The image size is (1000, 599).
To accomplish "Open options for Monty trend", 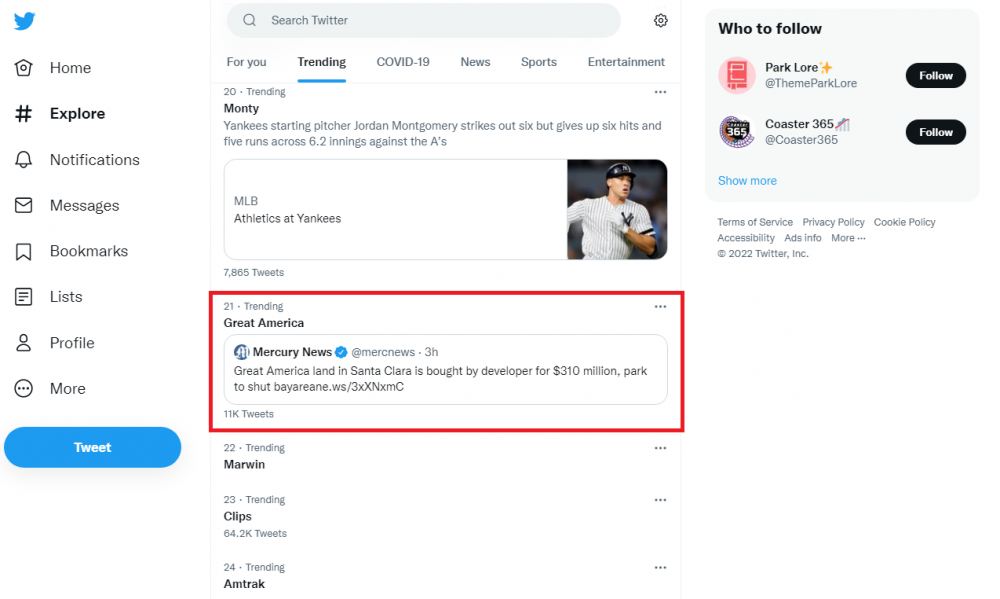I will click(660, 92).
